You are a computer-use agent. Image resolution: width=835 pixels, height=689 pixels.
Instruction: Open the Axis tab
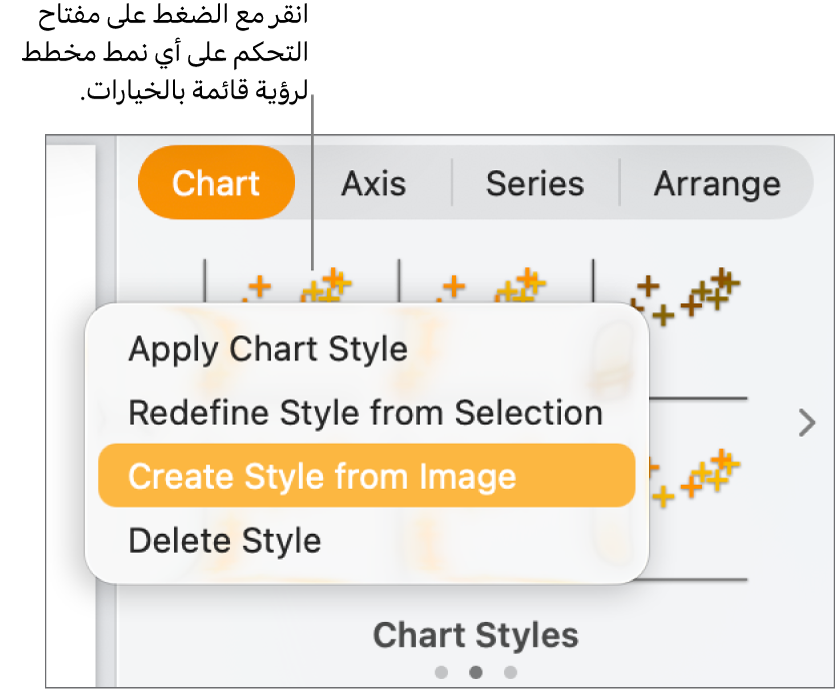(x=373, y=183)
